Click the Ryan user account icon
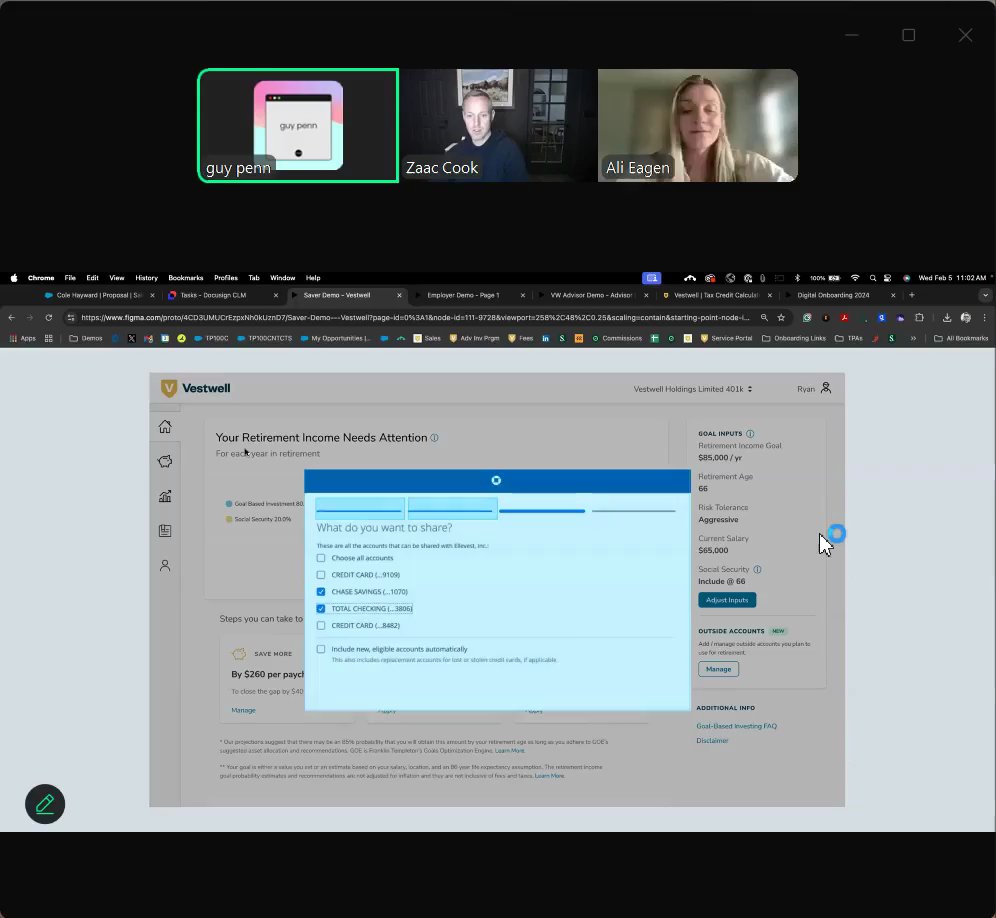Screen dimensions: 996x918 [x=826, y=388]
